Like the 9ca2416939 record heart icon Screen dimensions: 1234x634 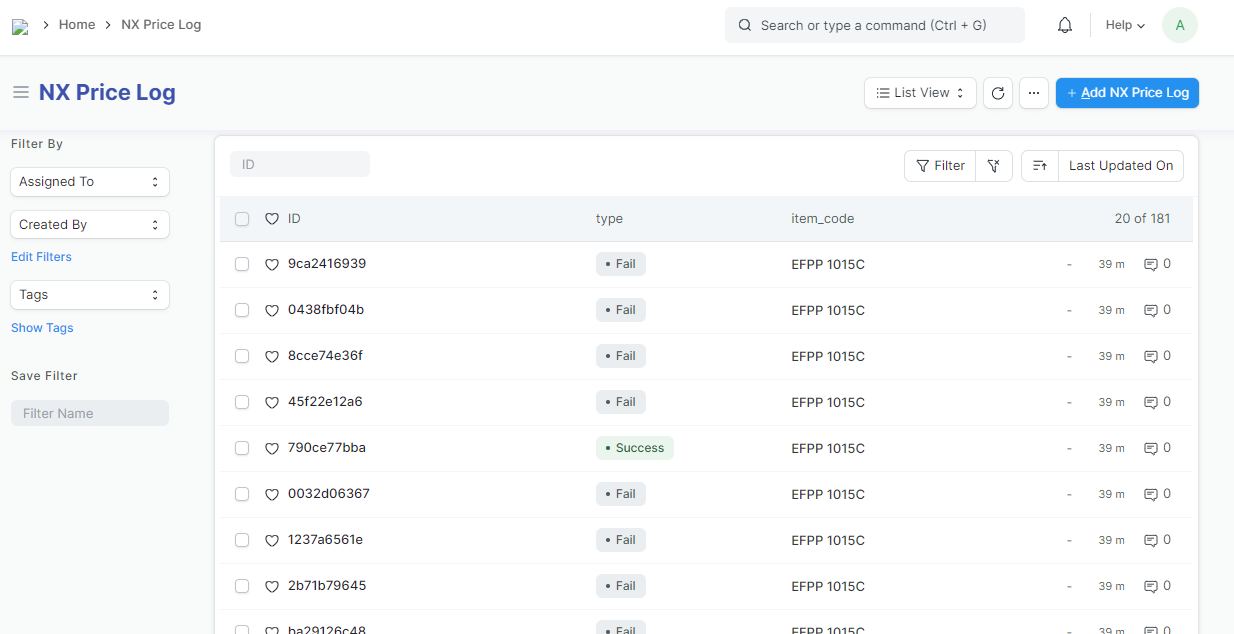[271, 265]
